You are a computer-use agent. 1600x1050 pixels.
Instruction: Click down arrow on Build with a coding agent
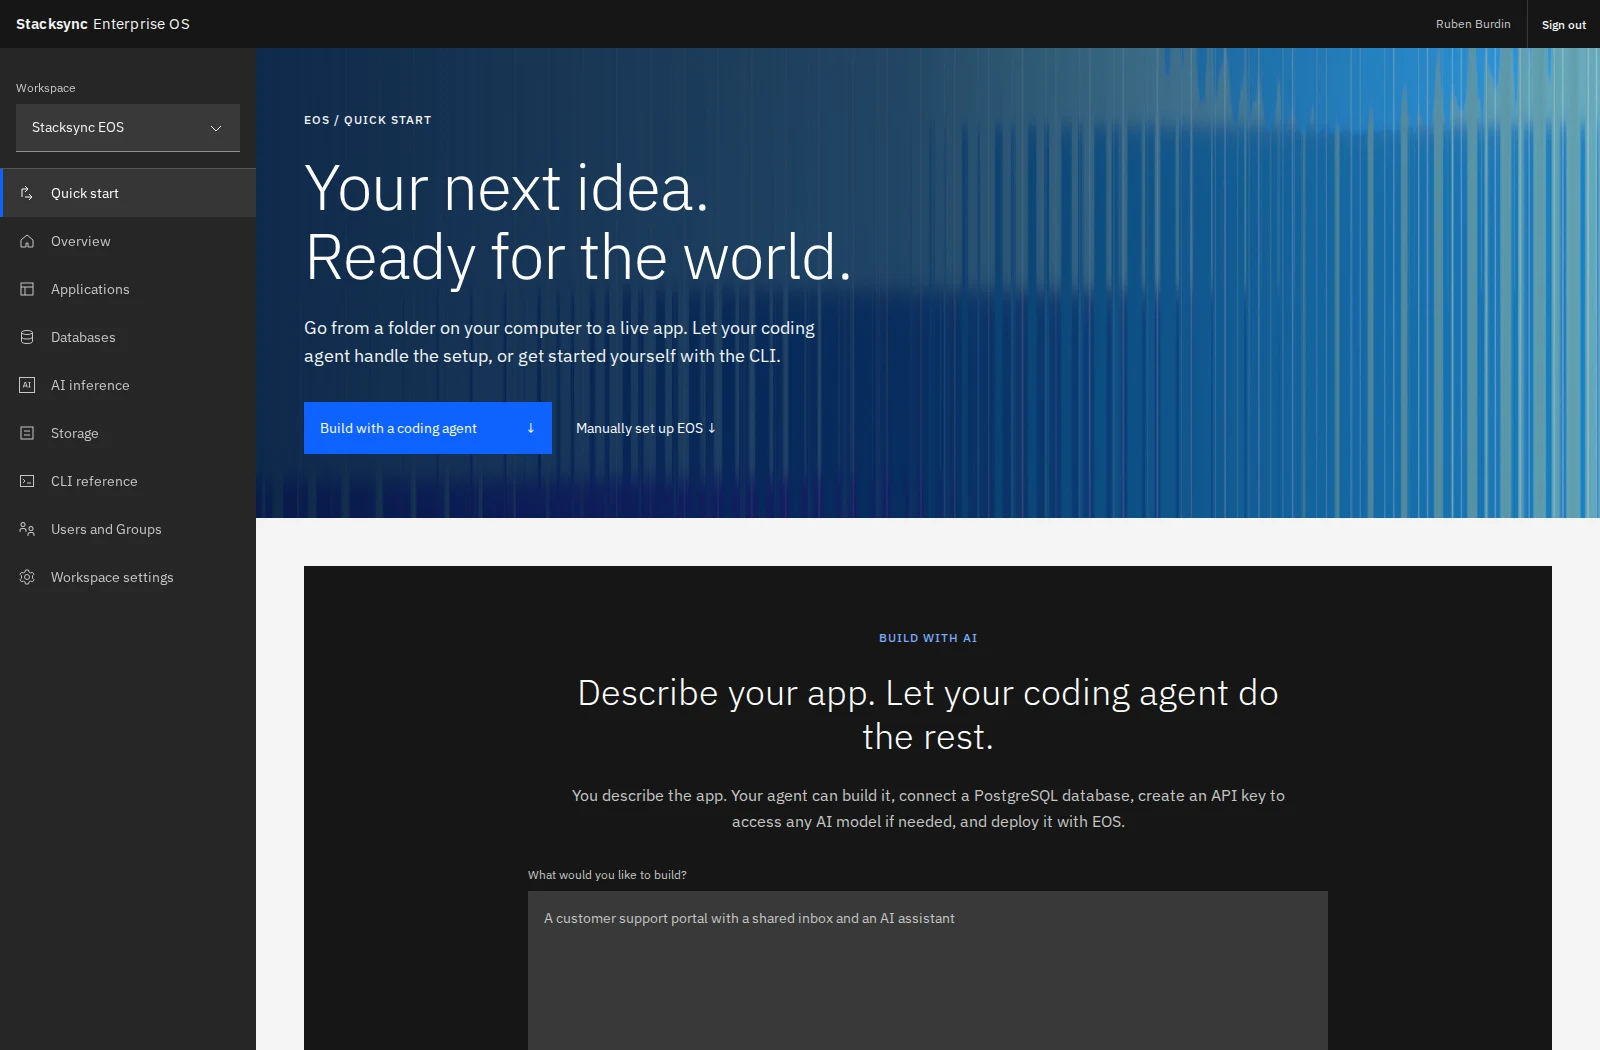531,428
